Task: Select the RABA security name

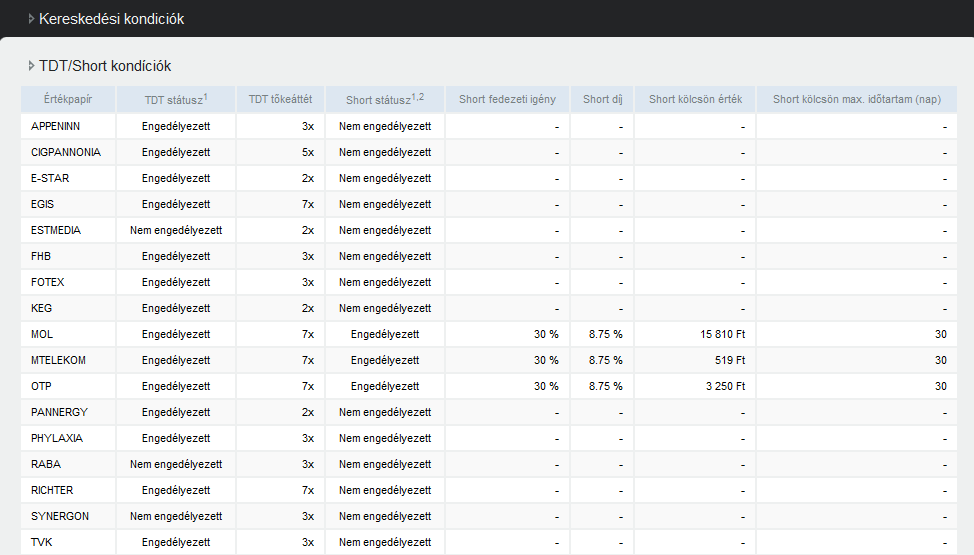Action: pyautogui.click(x=46, y=465)
